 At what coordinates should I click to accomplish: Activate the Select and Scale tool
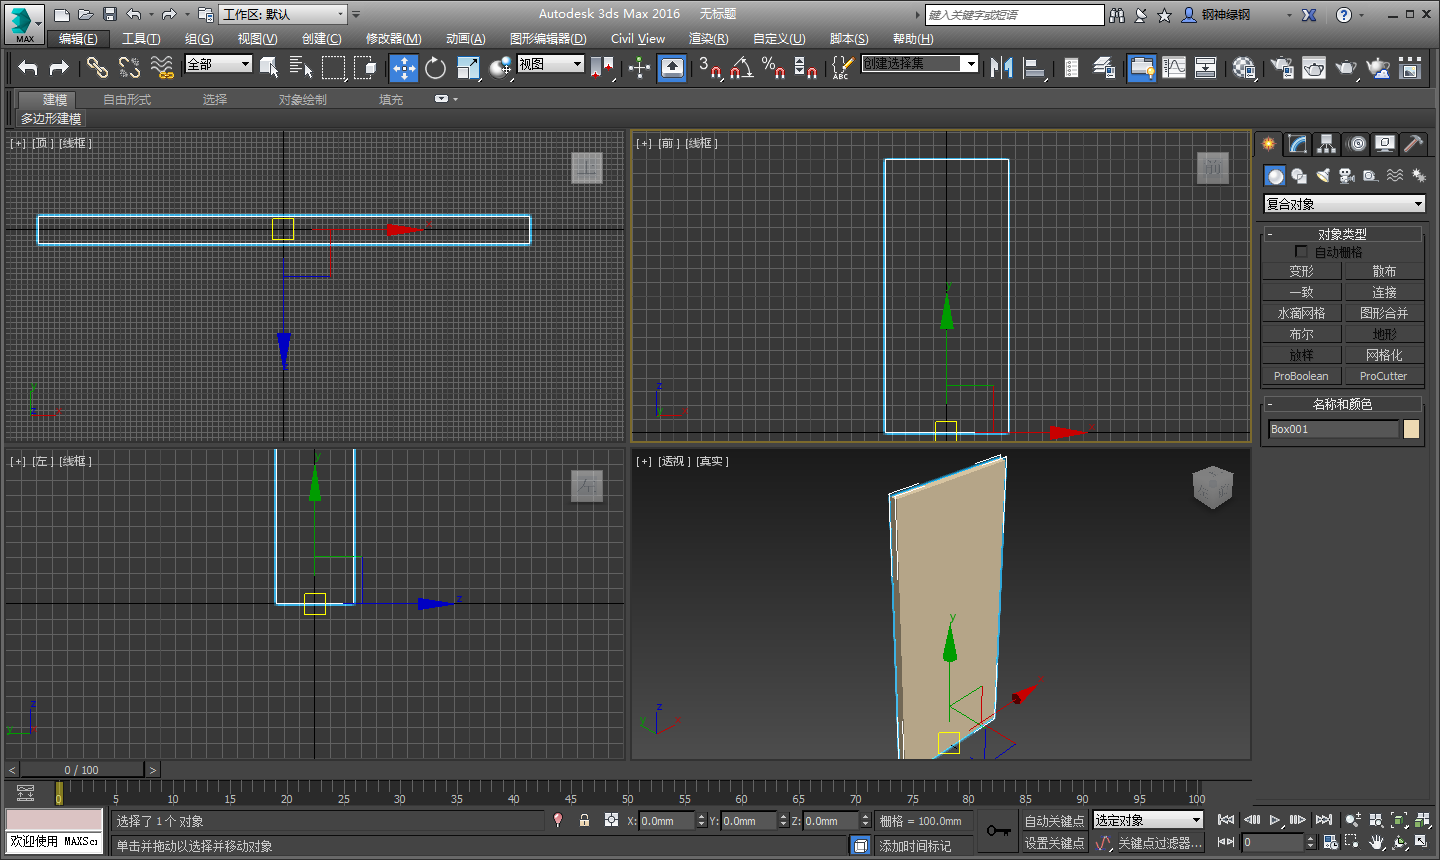coord(468,67)
